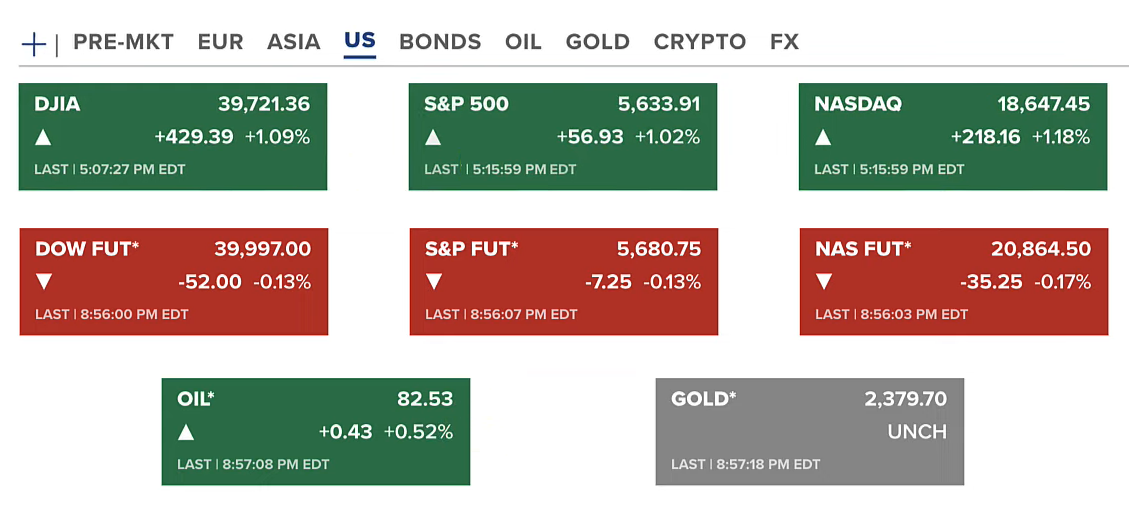Select the ASIA tab
1129x505 pixels.
point(293,42)
